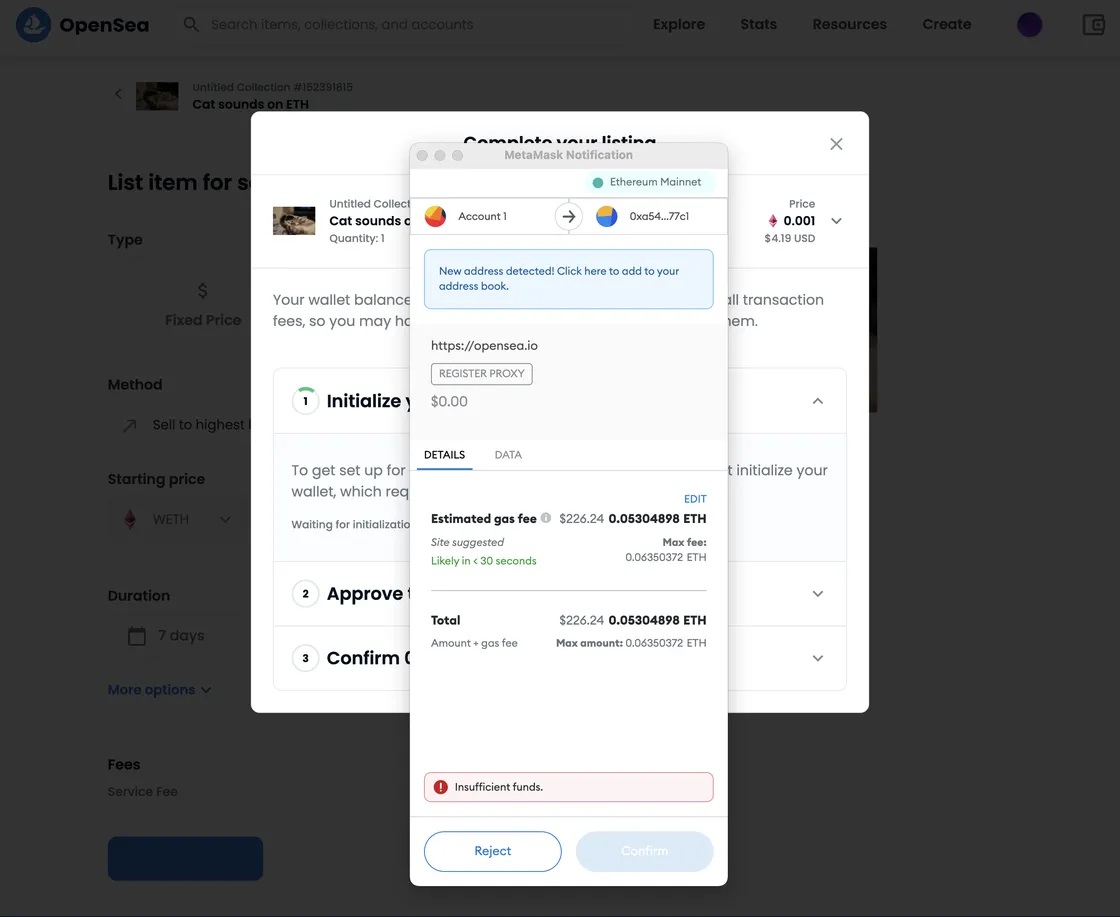Image resolution: width=1120 pixels, height=917 pixels.
Task: Reject the MetaMask transaction
Action: [x=493, y=851]
